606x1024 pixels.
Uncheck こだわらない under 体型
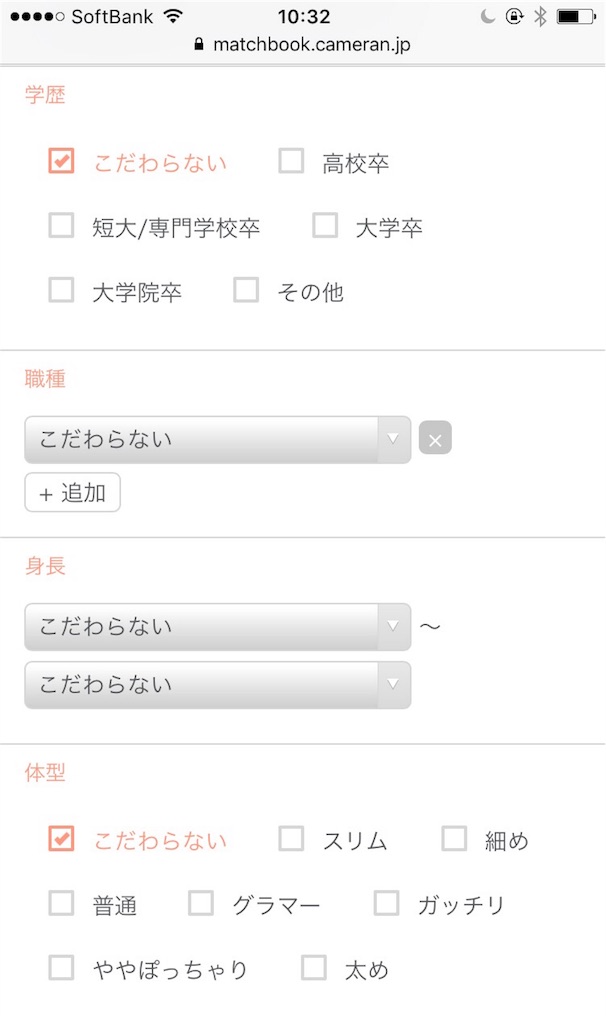[61, 839]
